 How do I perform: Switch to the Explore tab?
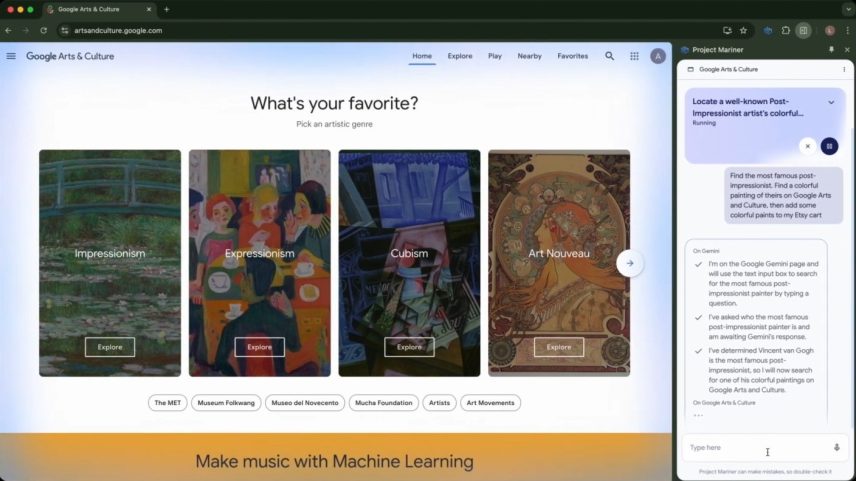pyautogui.click(x=460, y=56)
